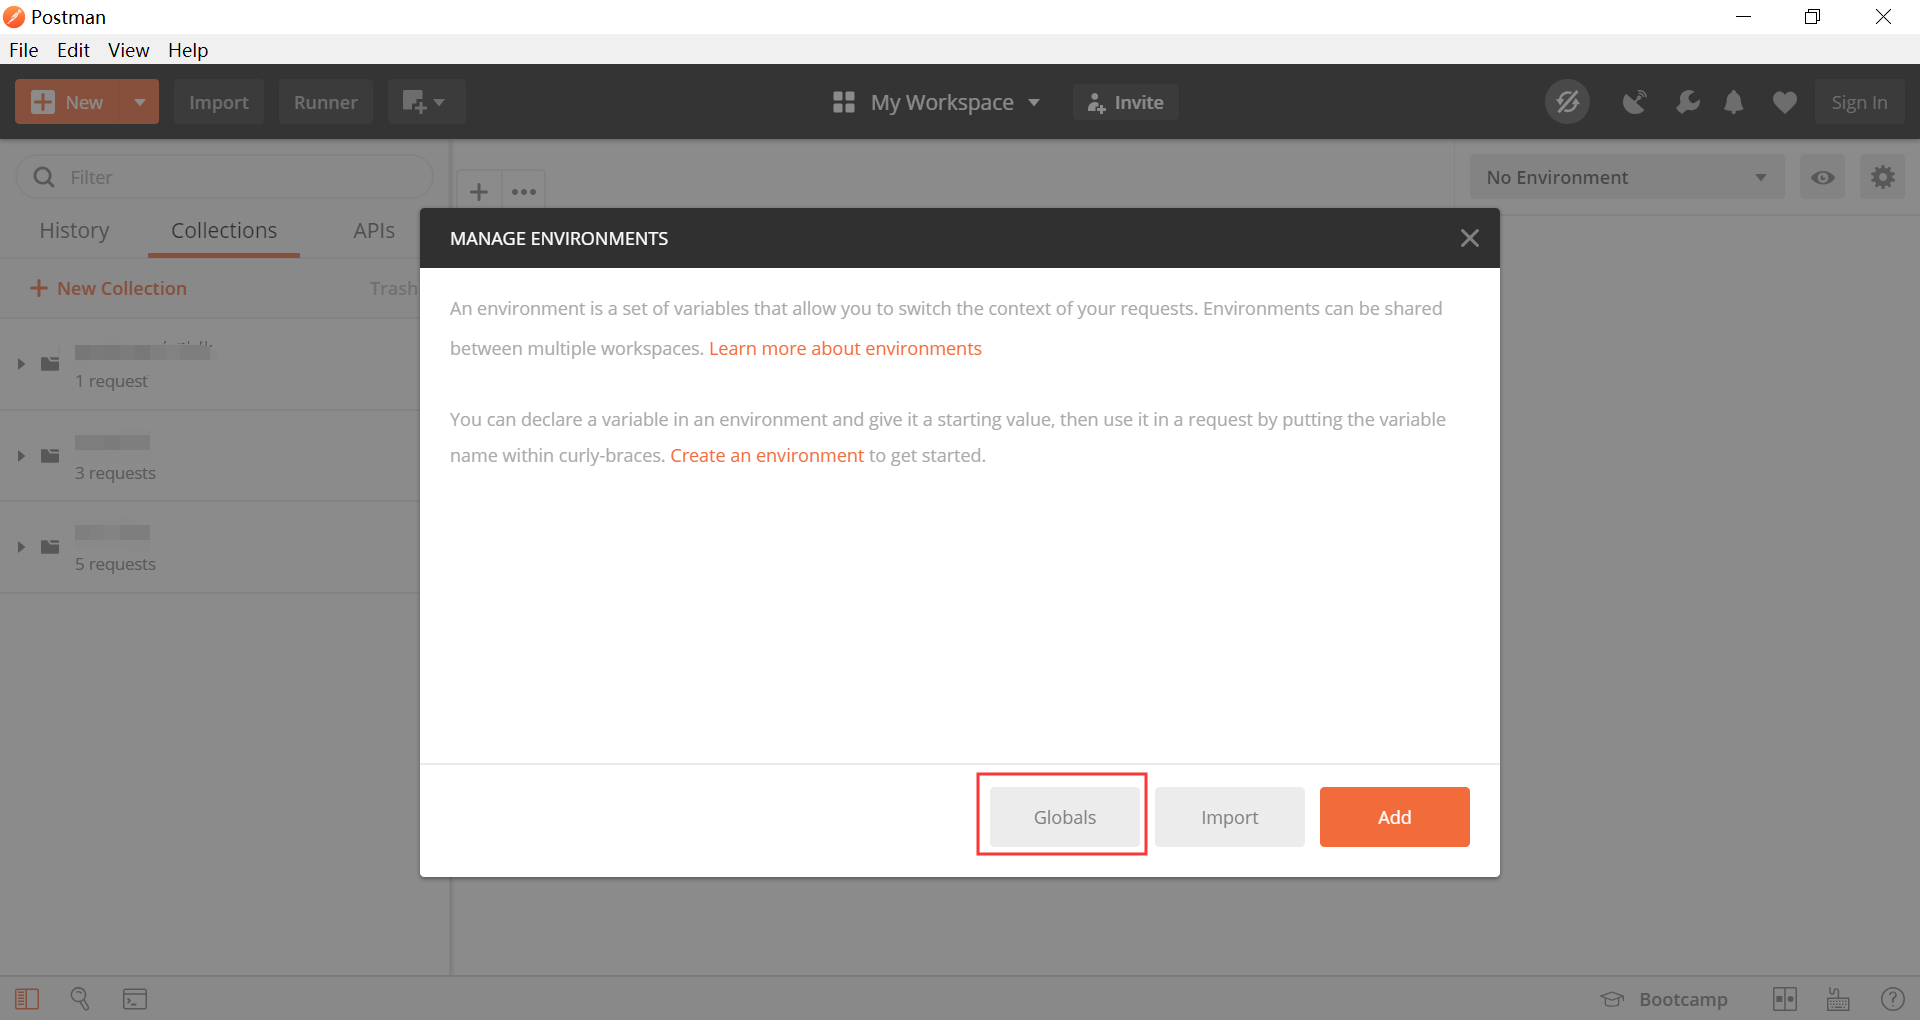Click the Import button in Manage Environments
1920x1020 pixels.
pyautogui.click(x=1229, y=817)
